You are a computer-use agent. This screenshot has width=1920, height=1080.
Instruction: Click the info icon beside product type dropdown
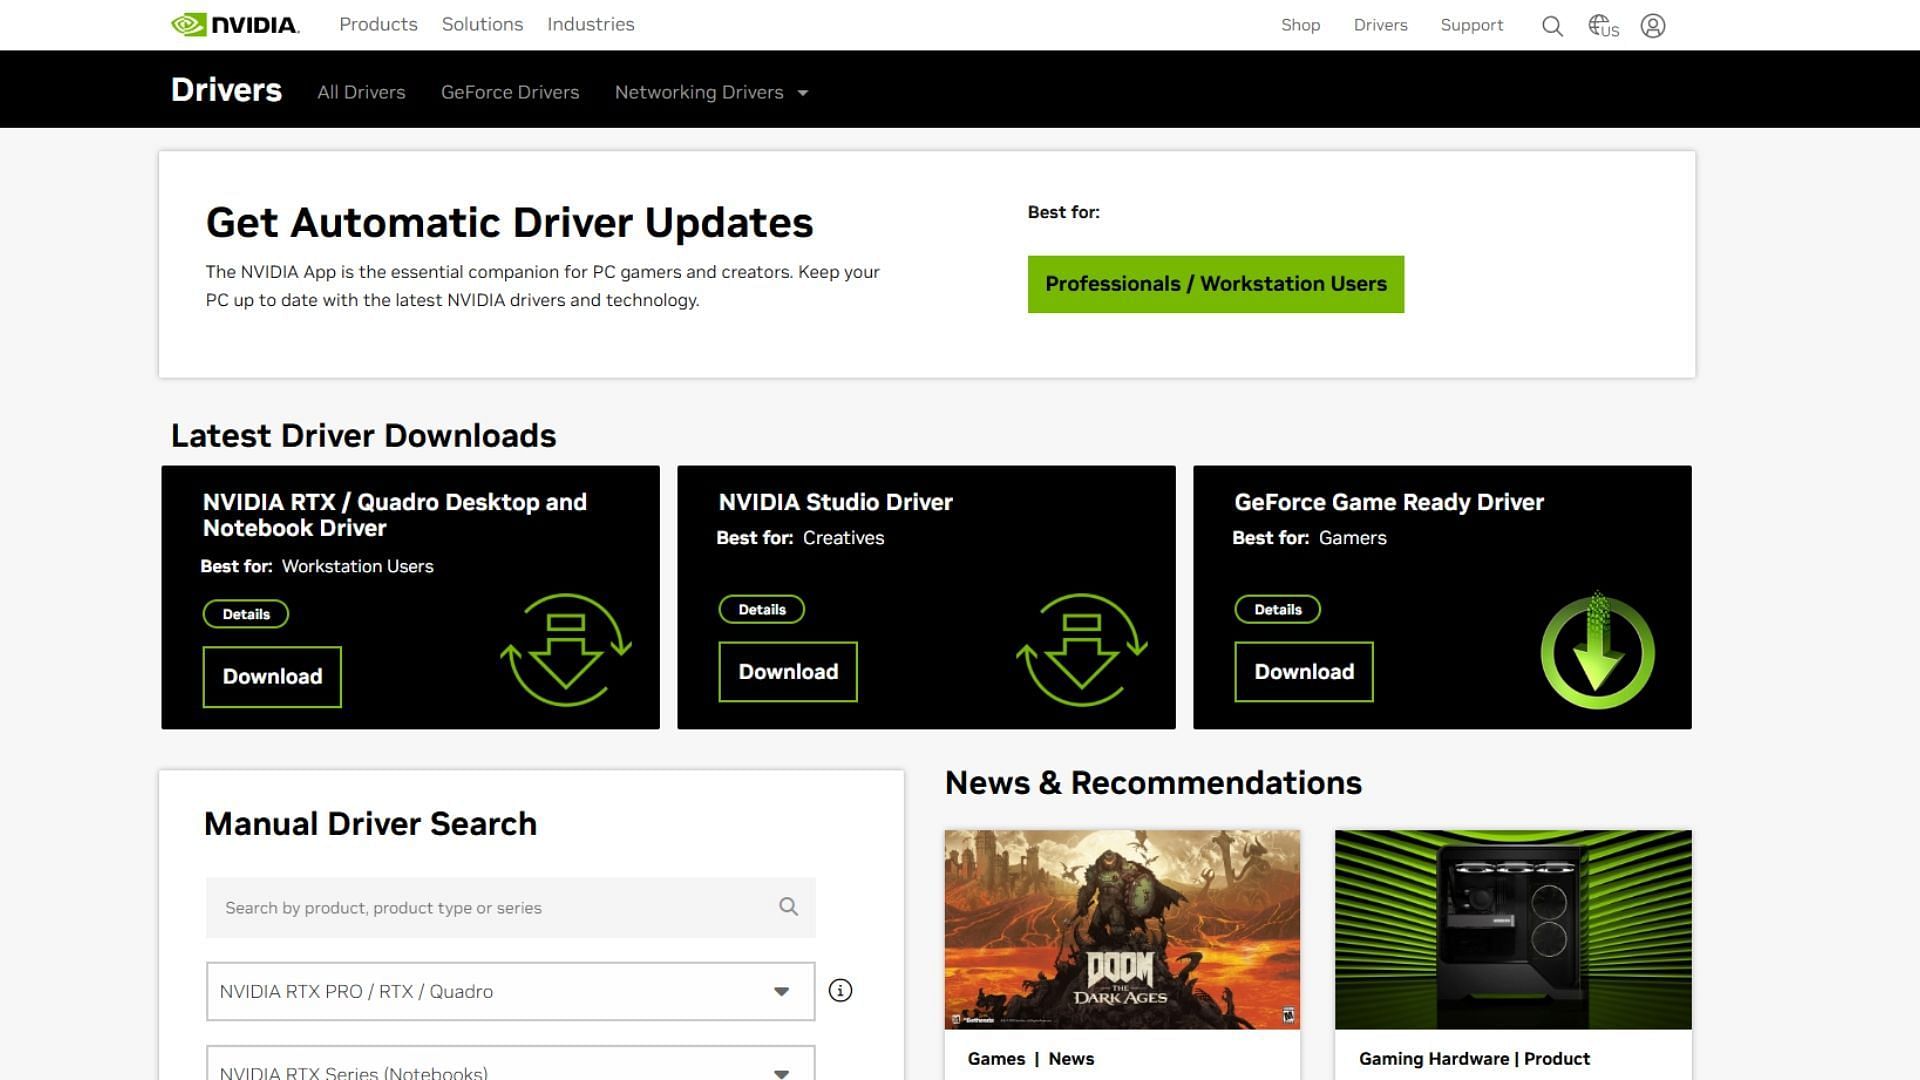[x=840, y=991]
